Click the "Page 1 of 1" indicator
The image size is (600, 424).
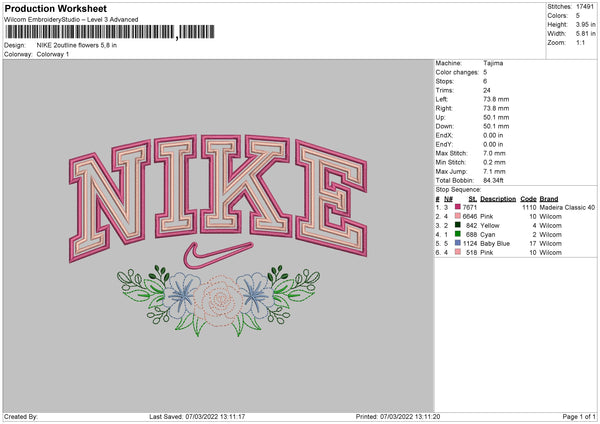click(579, 416)
